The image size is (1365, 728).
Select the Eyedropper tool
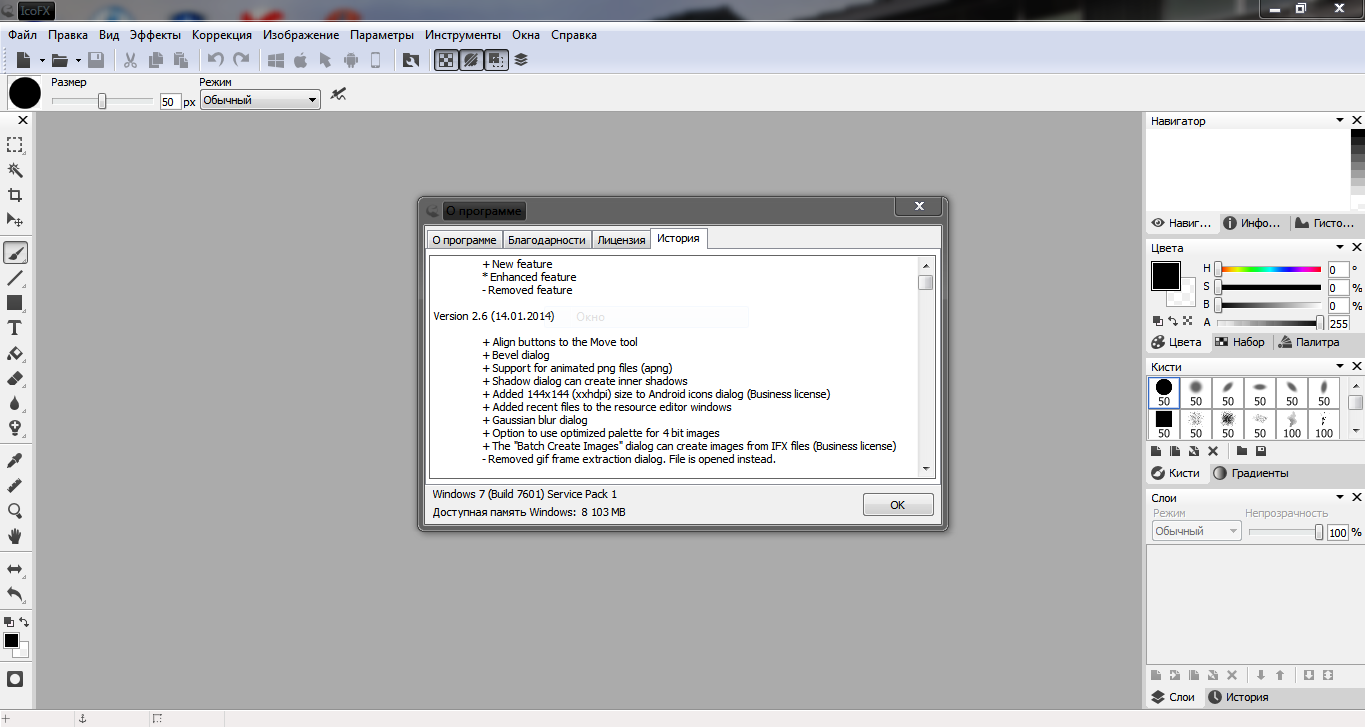[15, 461]
